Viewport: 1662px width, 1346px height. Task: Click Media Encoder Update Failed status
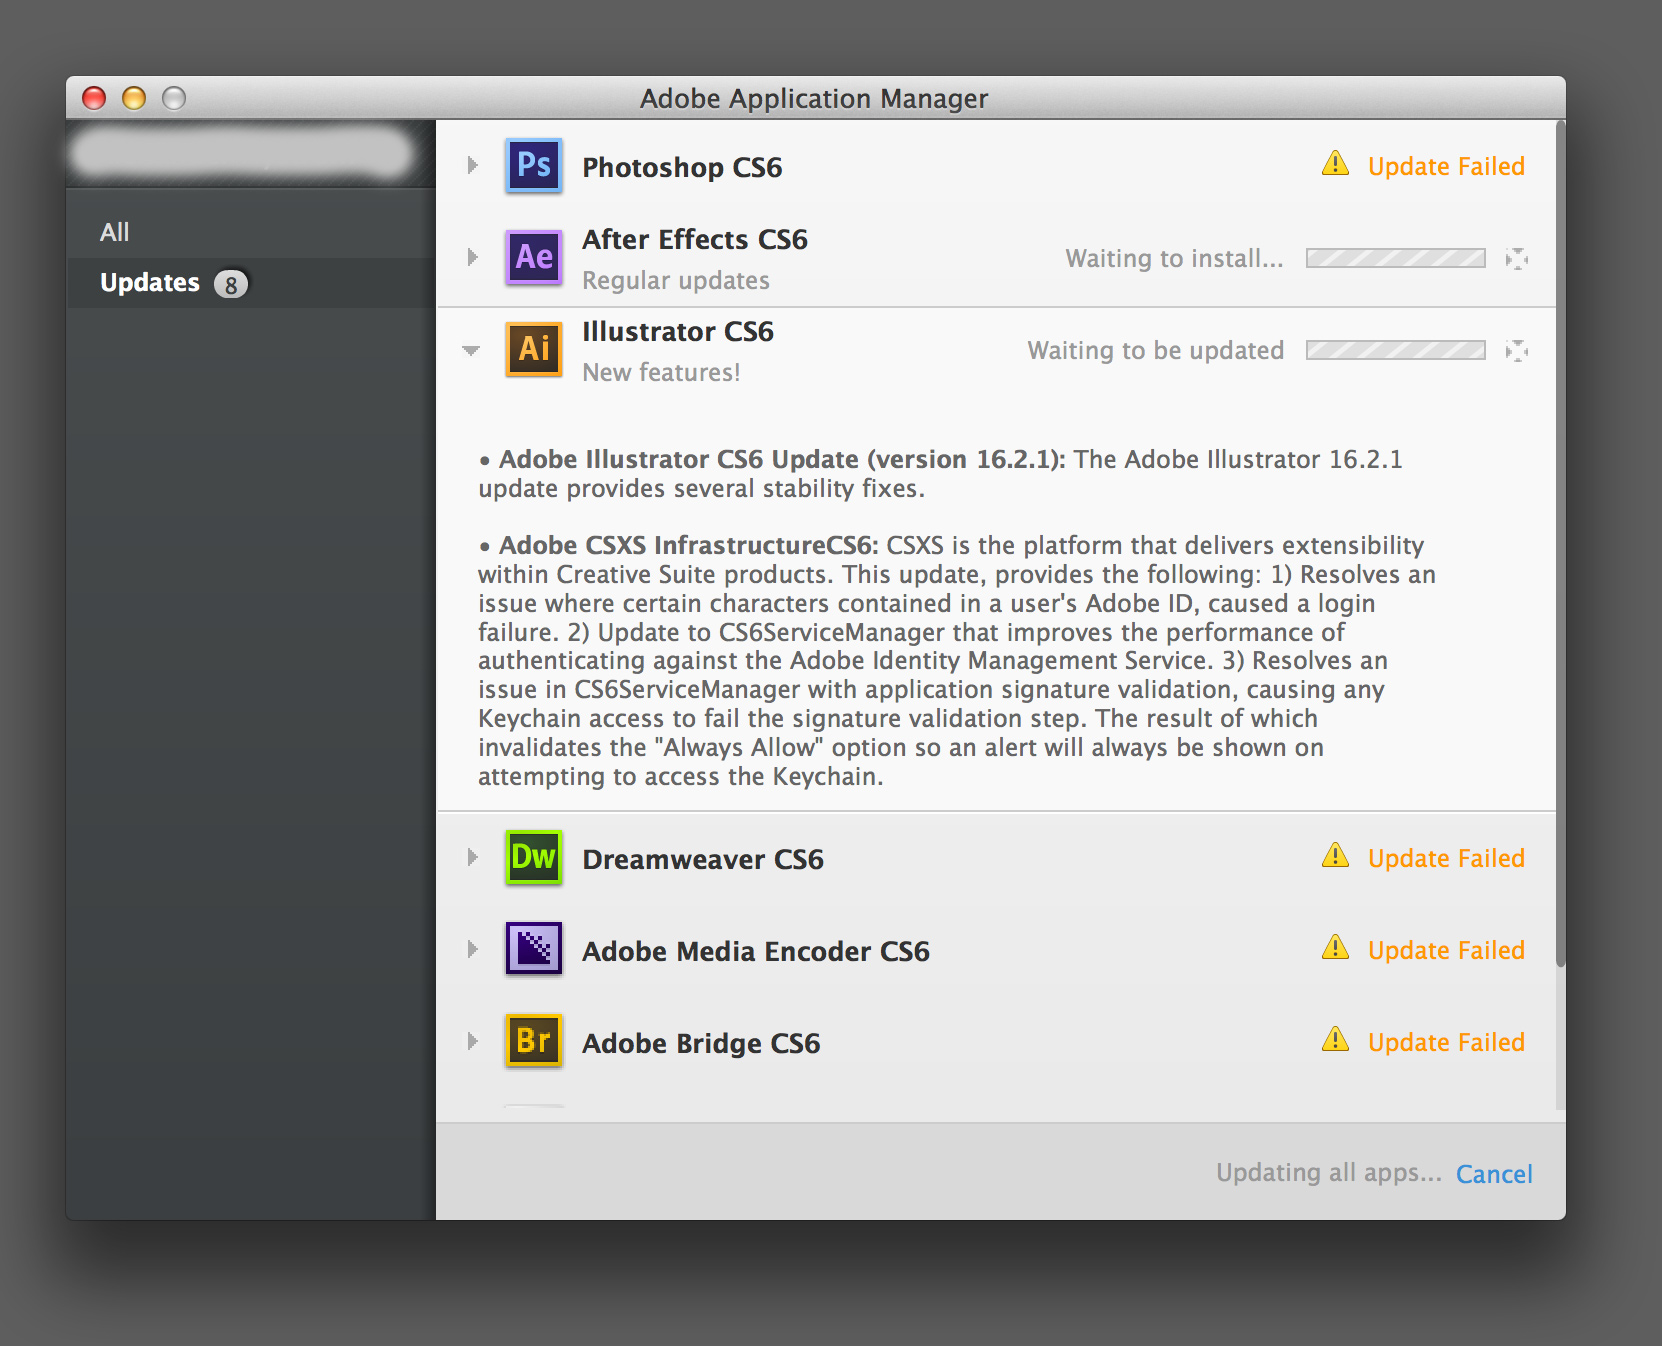[x=1446, y=950]
